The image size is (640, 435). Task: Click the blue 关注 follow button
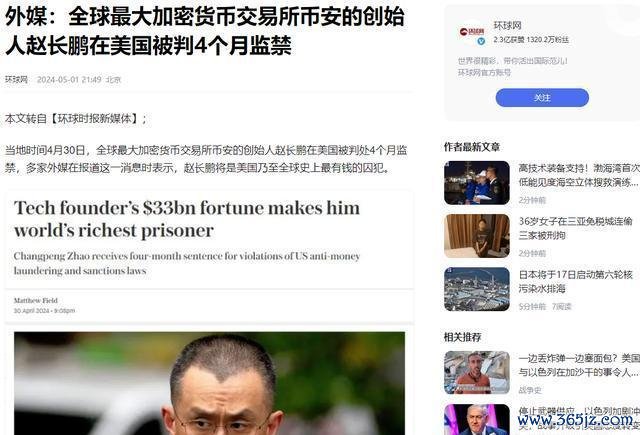[542, 98]
